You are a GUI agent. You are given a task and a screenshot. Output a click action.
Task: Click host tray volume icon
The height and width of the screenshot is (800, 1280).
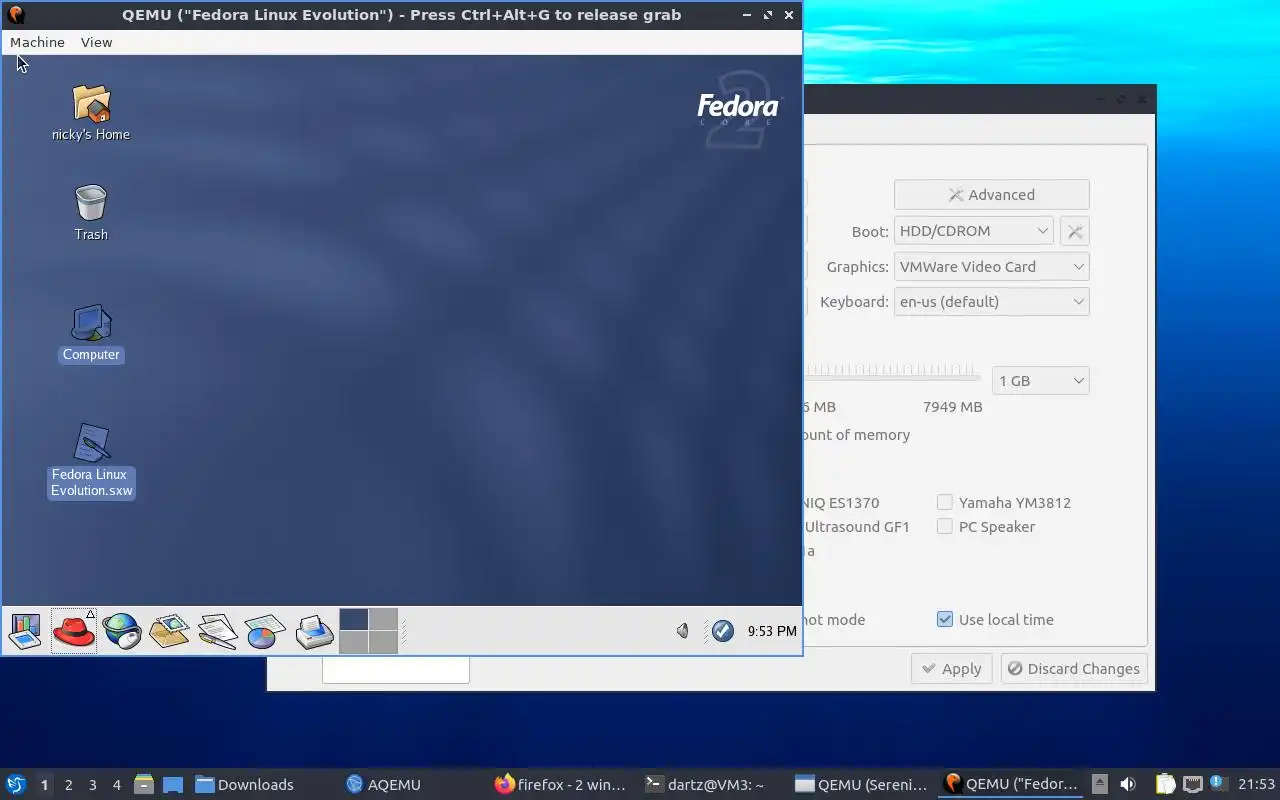1127,785
